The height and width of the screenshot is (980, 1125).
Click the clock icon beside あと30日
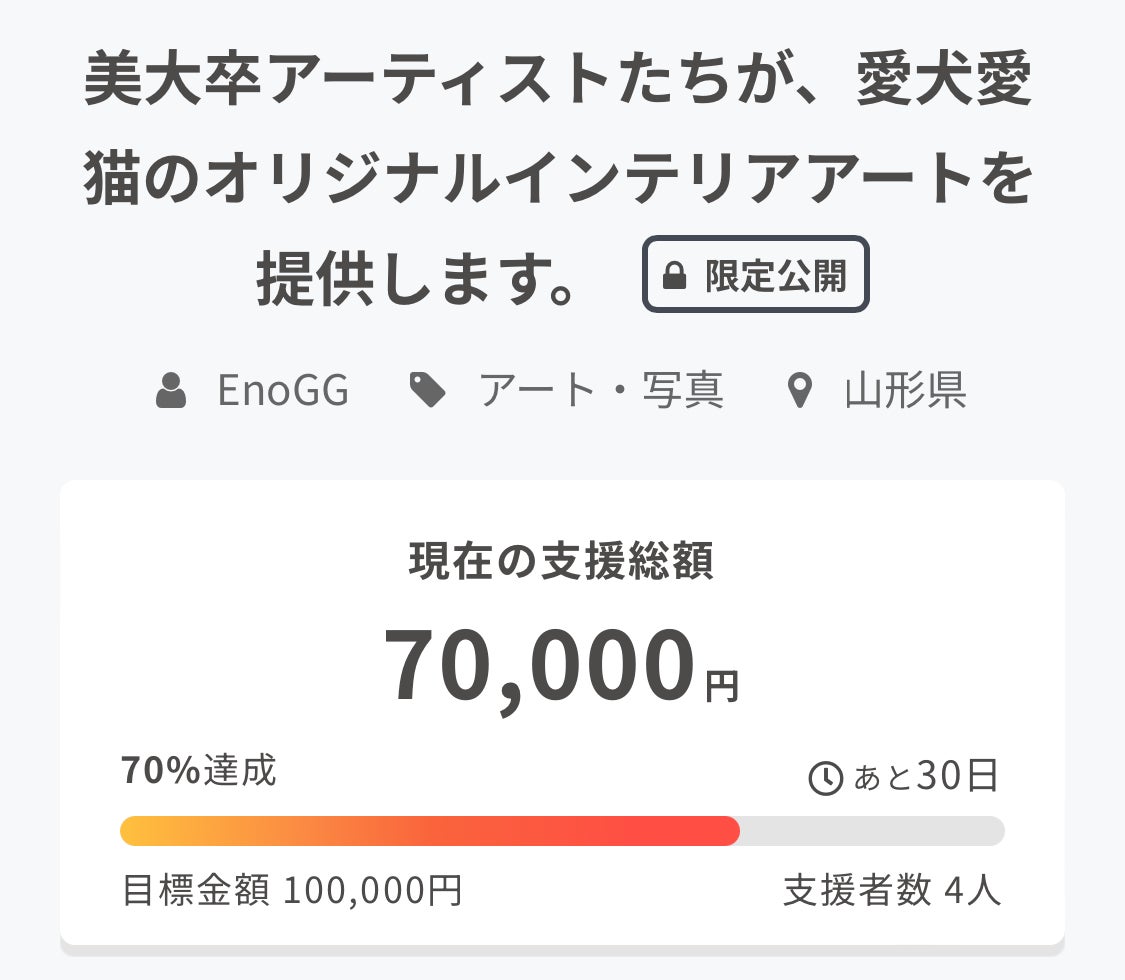pos(825,778)
